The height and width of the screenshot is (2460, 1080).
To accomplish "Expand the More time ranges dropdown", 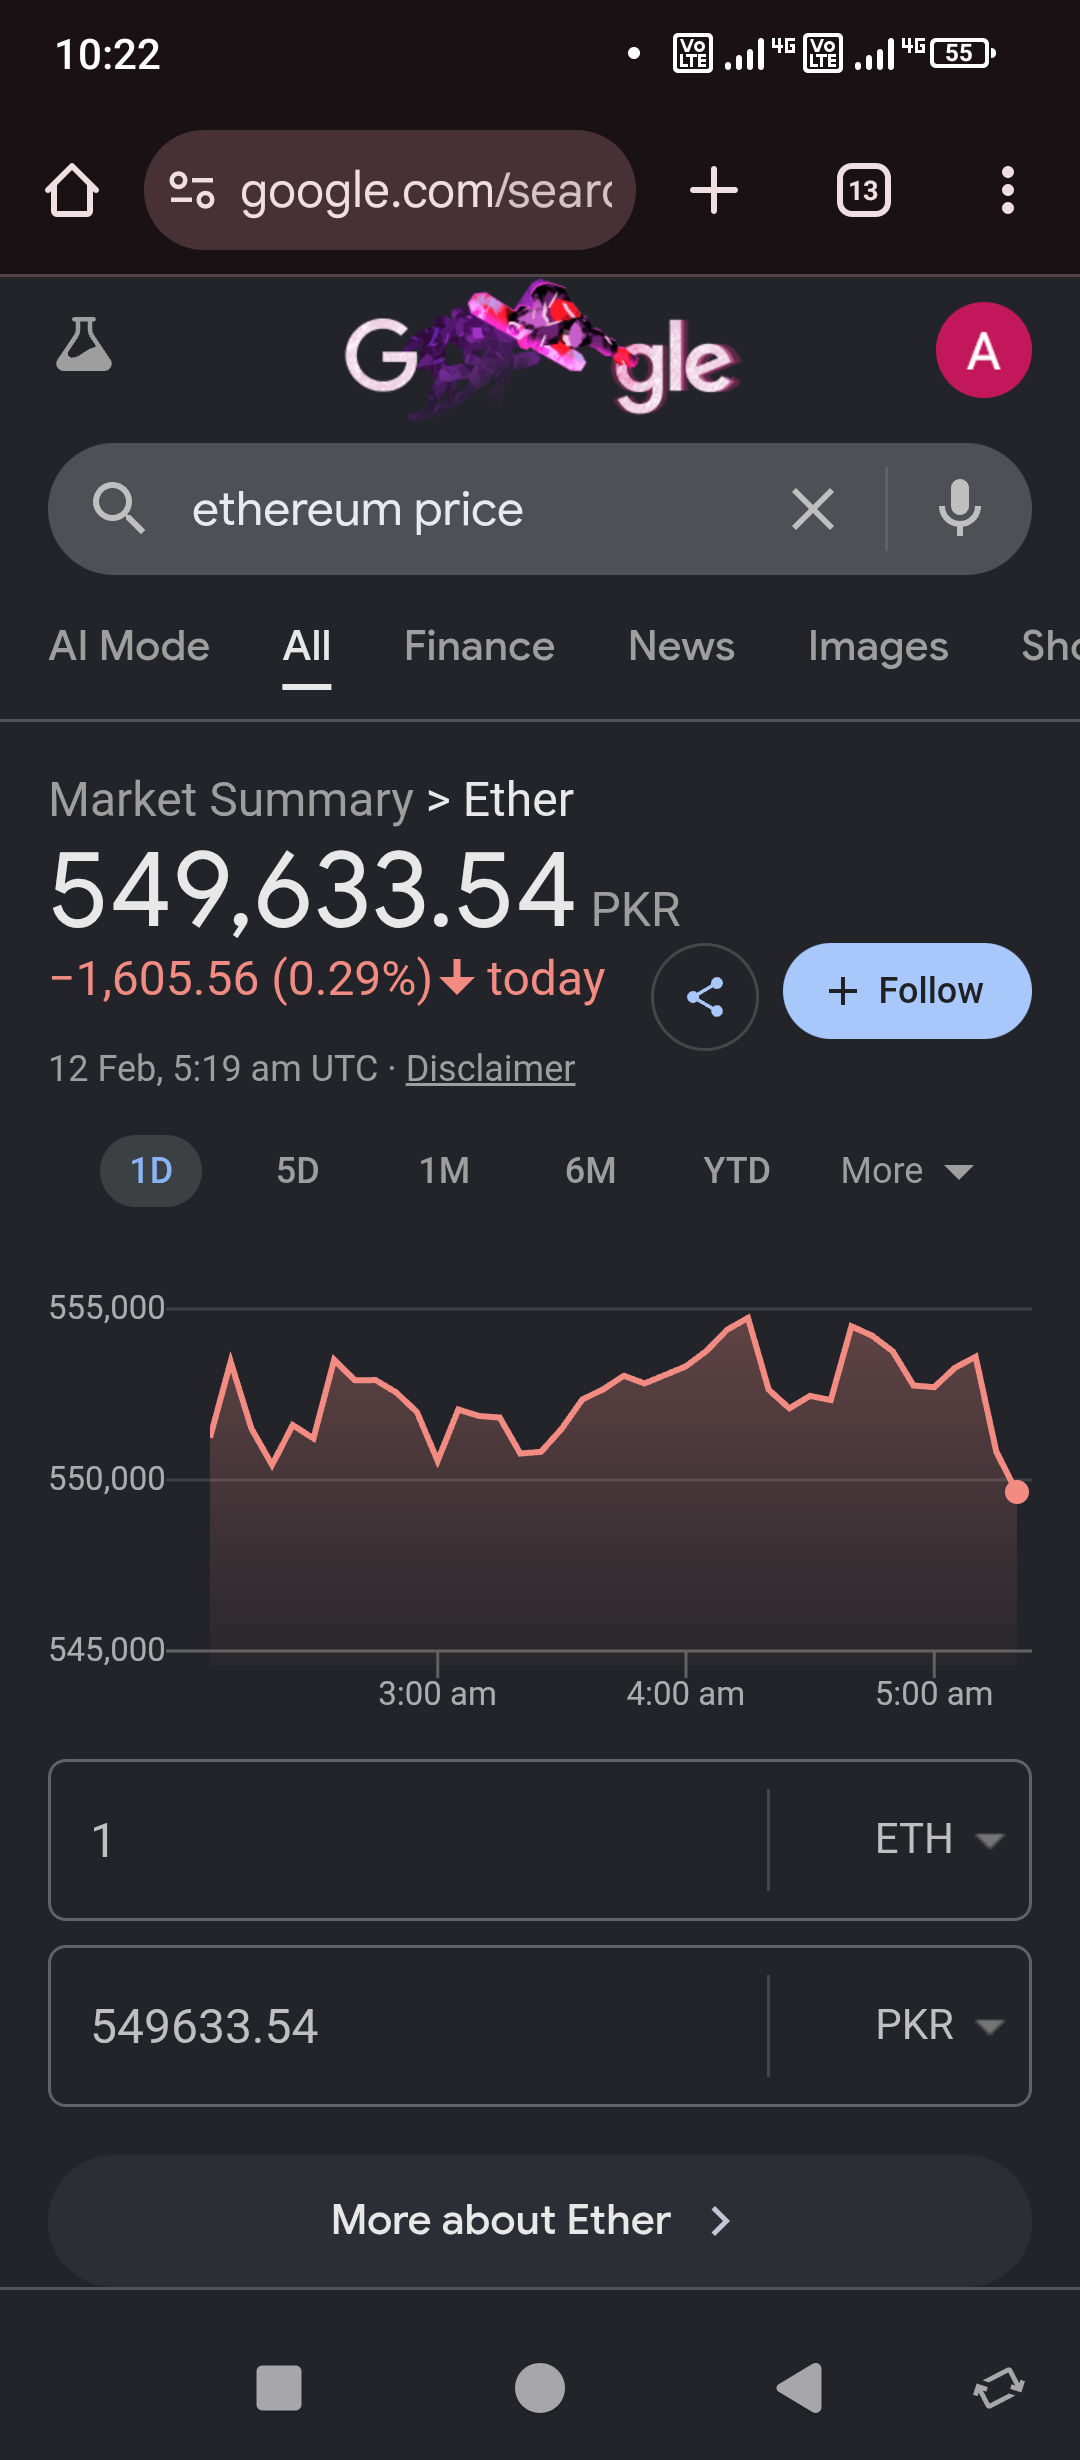I will (907, 1171).
